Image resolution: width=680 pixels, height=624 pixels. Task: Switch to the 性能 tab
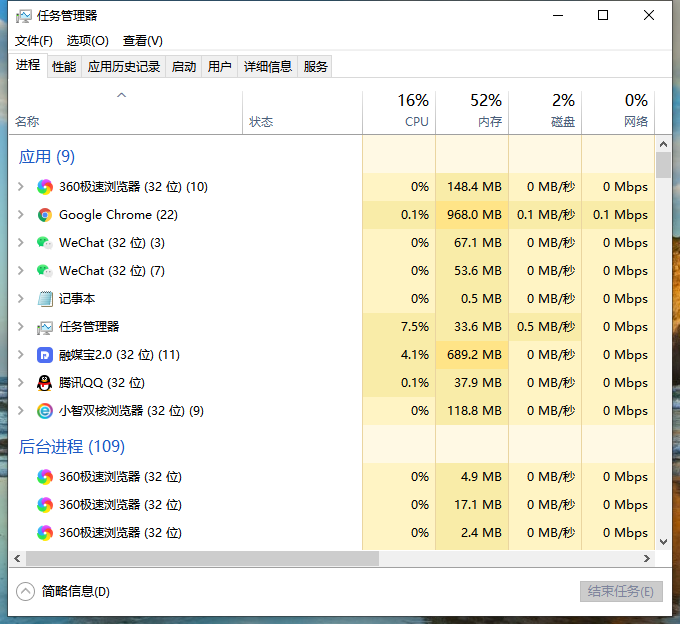(64, 67)
